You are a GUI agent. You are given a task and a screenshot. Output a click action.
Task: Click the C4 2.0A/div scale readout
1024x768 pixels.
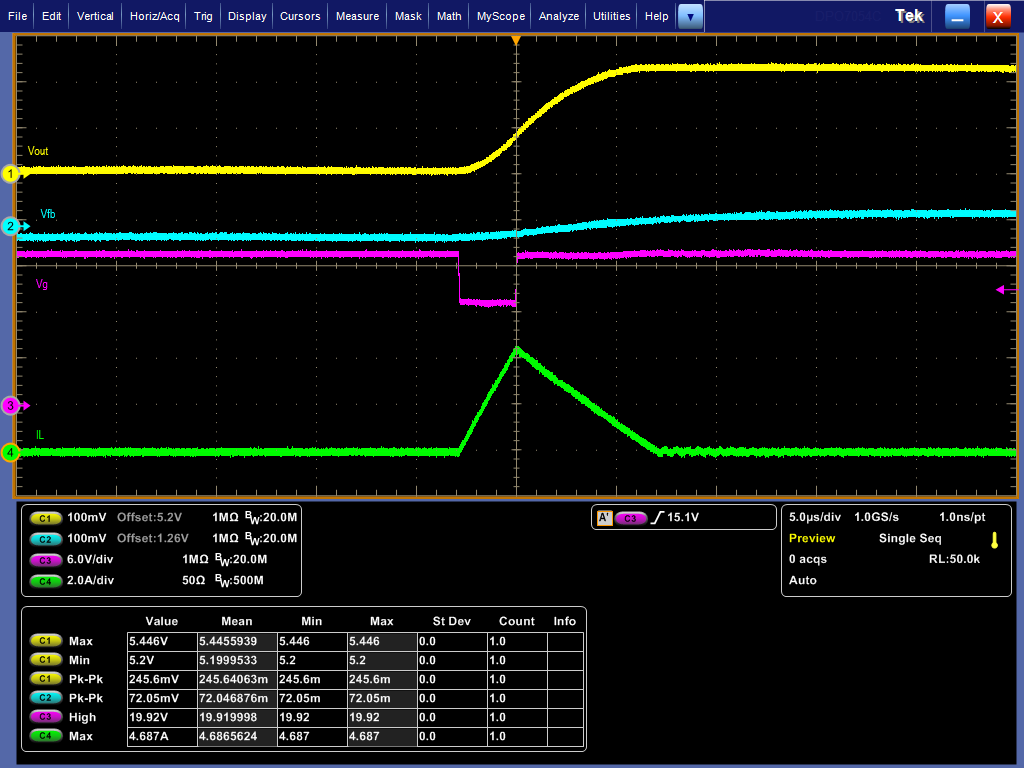tap(90, 580)
